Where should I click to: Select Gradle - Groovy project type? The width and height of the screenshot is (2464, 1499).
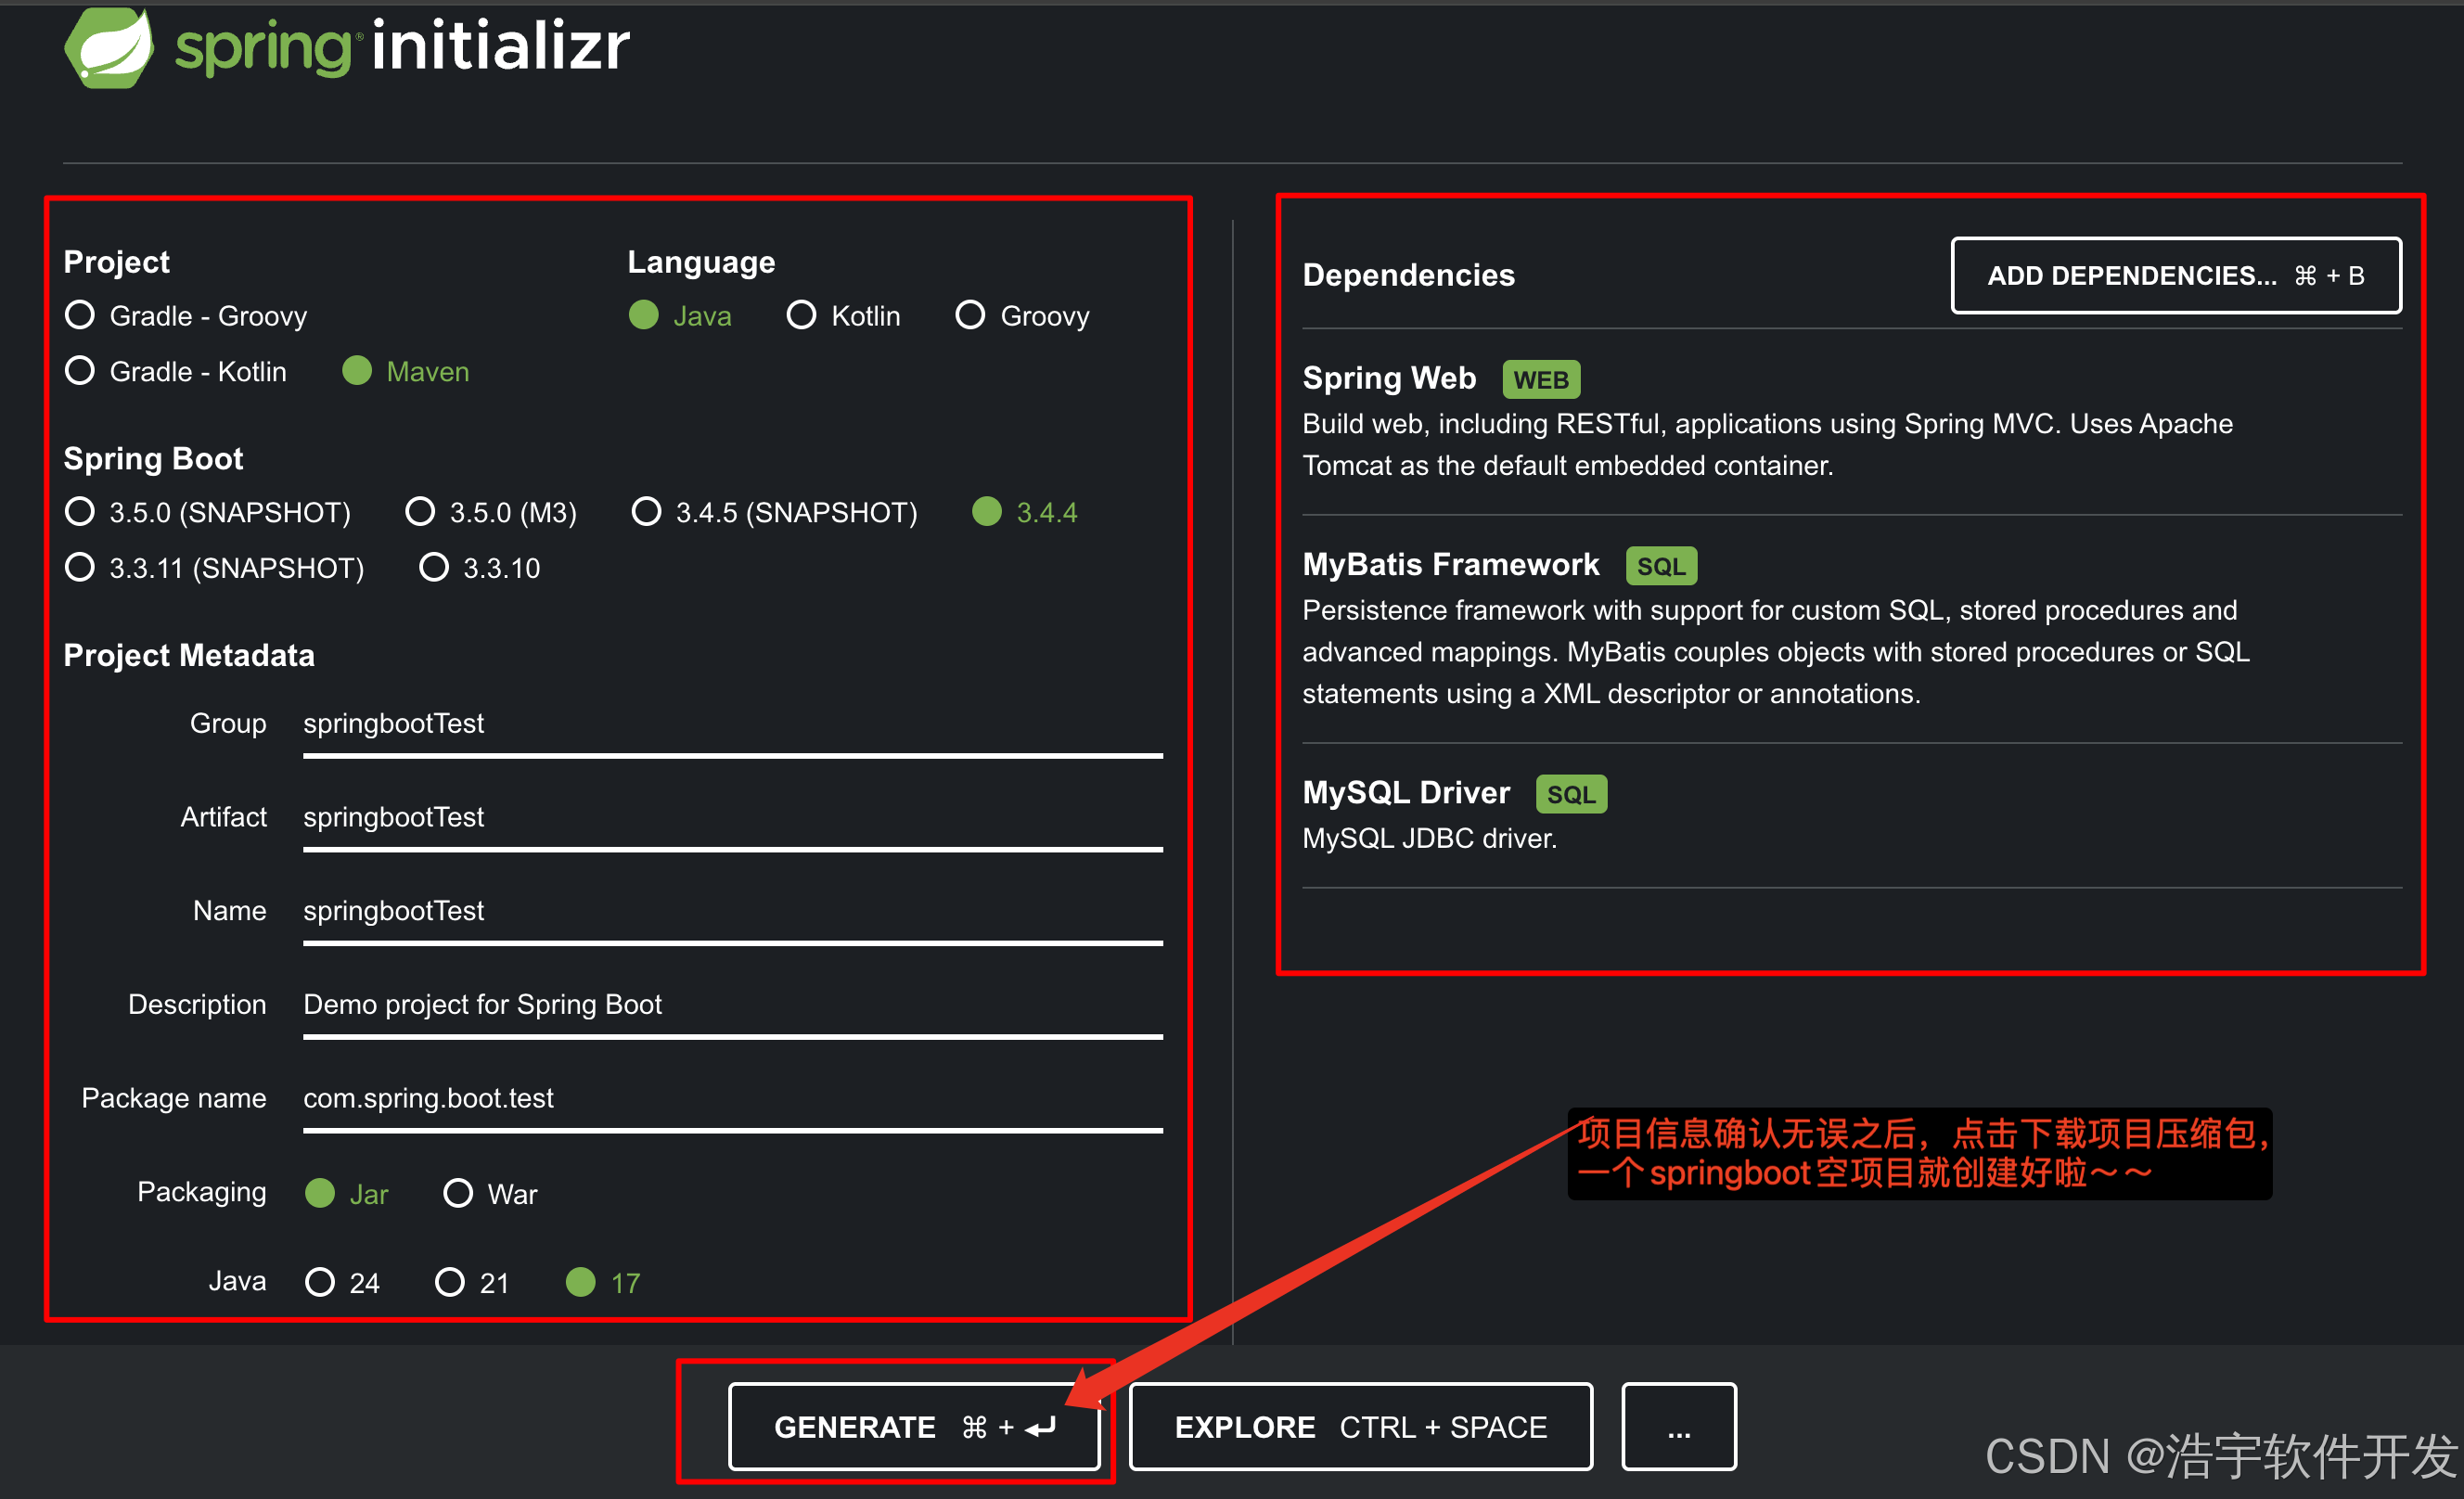tap(80, 316)
